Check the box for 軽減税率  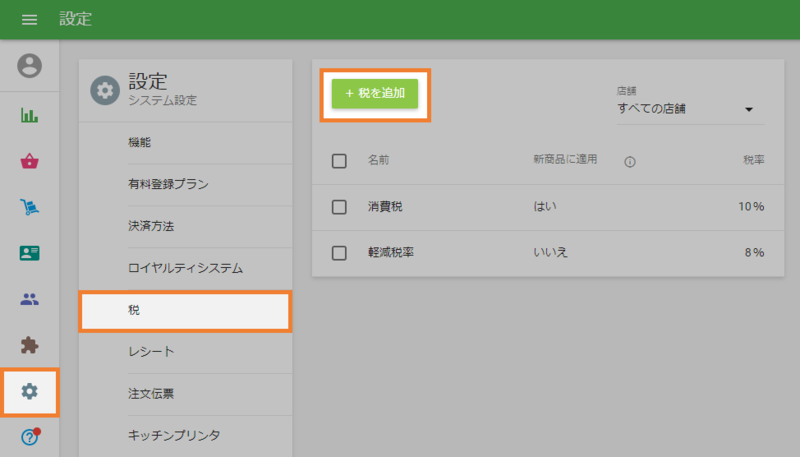(x=339, y=253)
